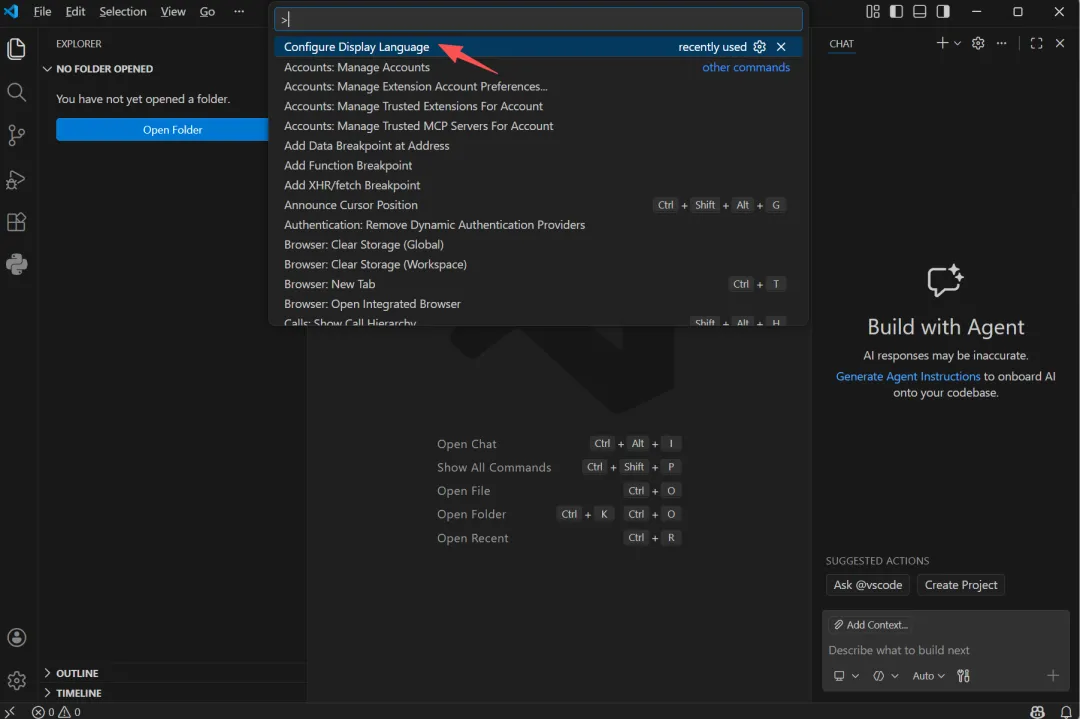Open chat panel more actions ellipsis
This screenshot has width=1080, height=719.
[1001, 43]
